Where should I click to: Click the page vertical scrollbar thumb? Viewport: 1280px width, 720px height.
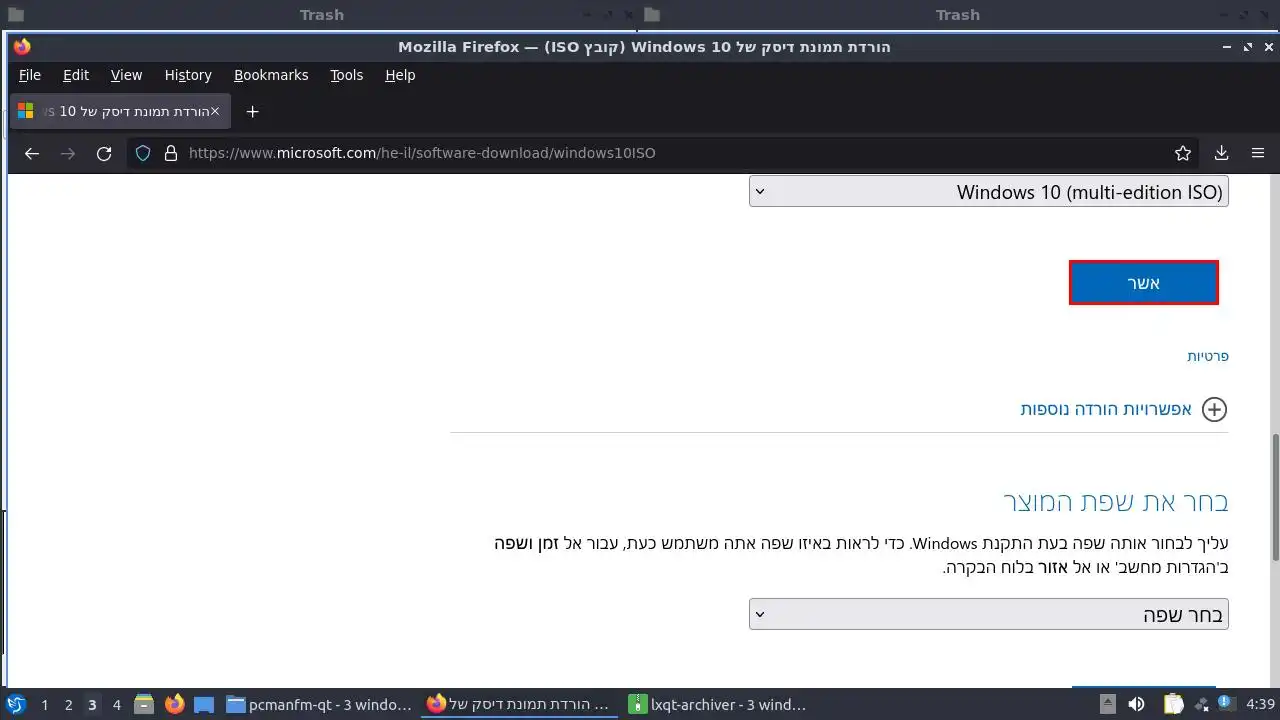pyautogui.click(x=1275, y=497)
